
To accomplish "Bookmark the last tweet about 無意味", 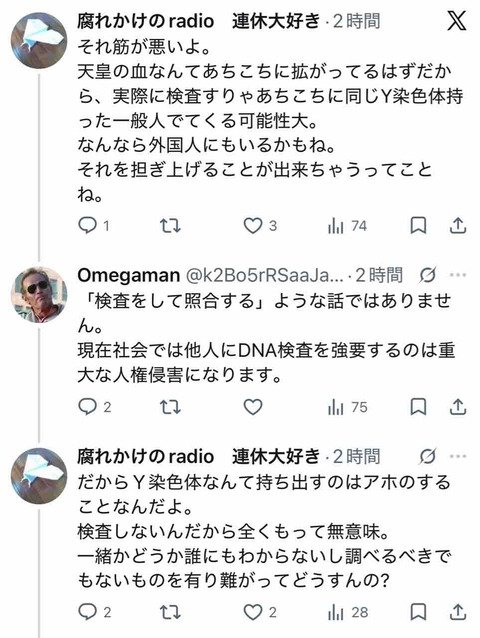I will (x=418, y=612).
